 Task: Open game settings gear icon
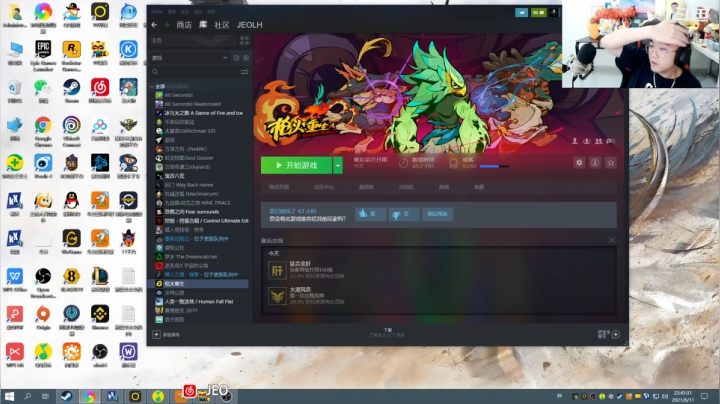579,163
